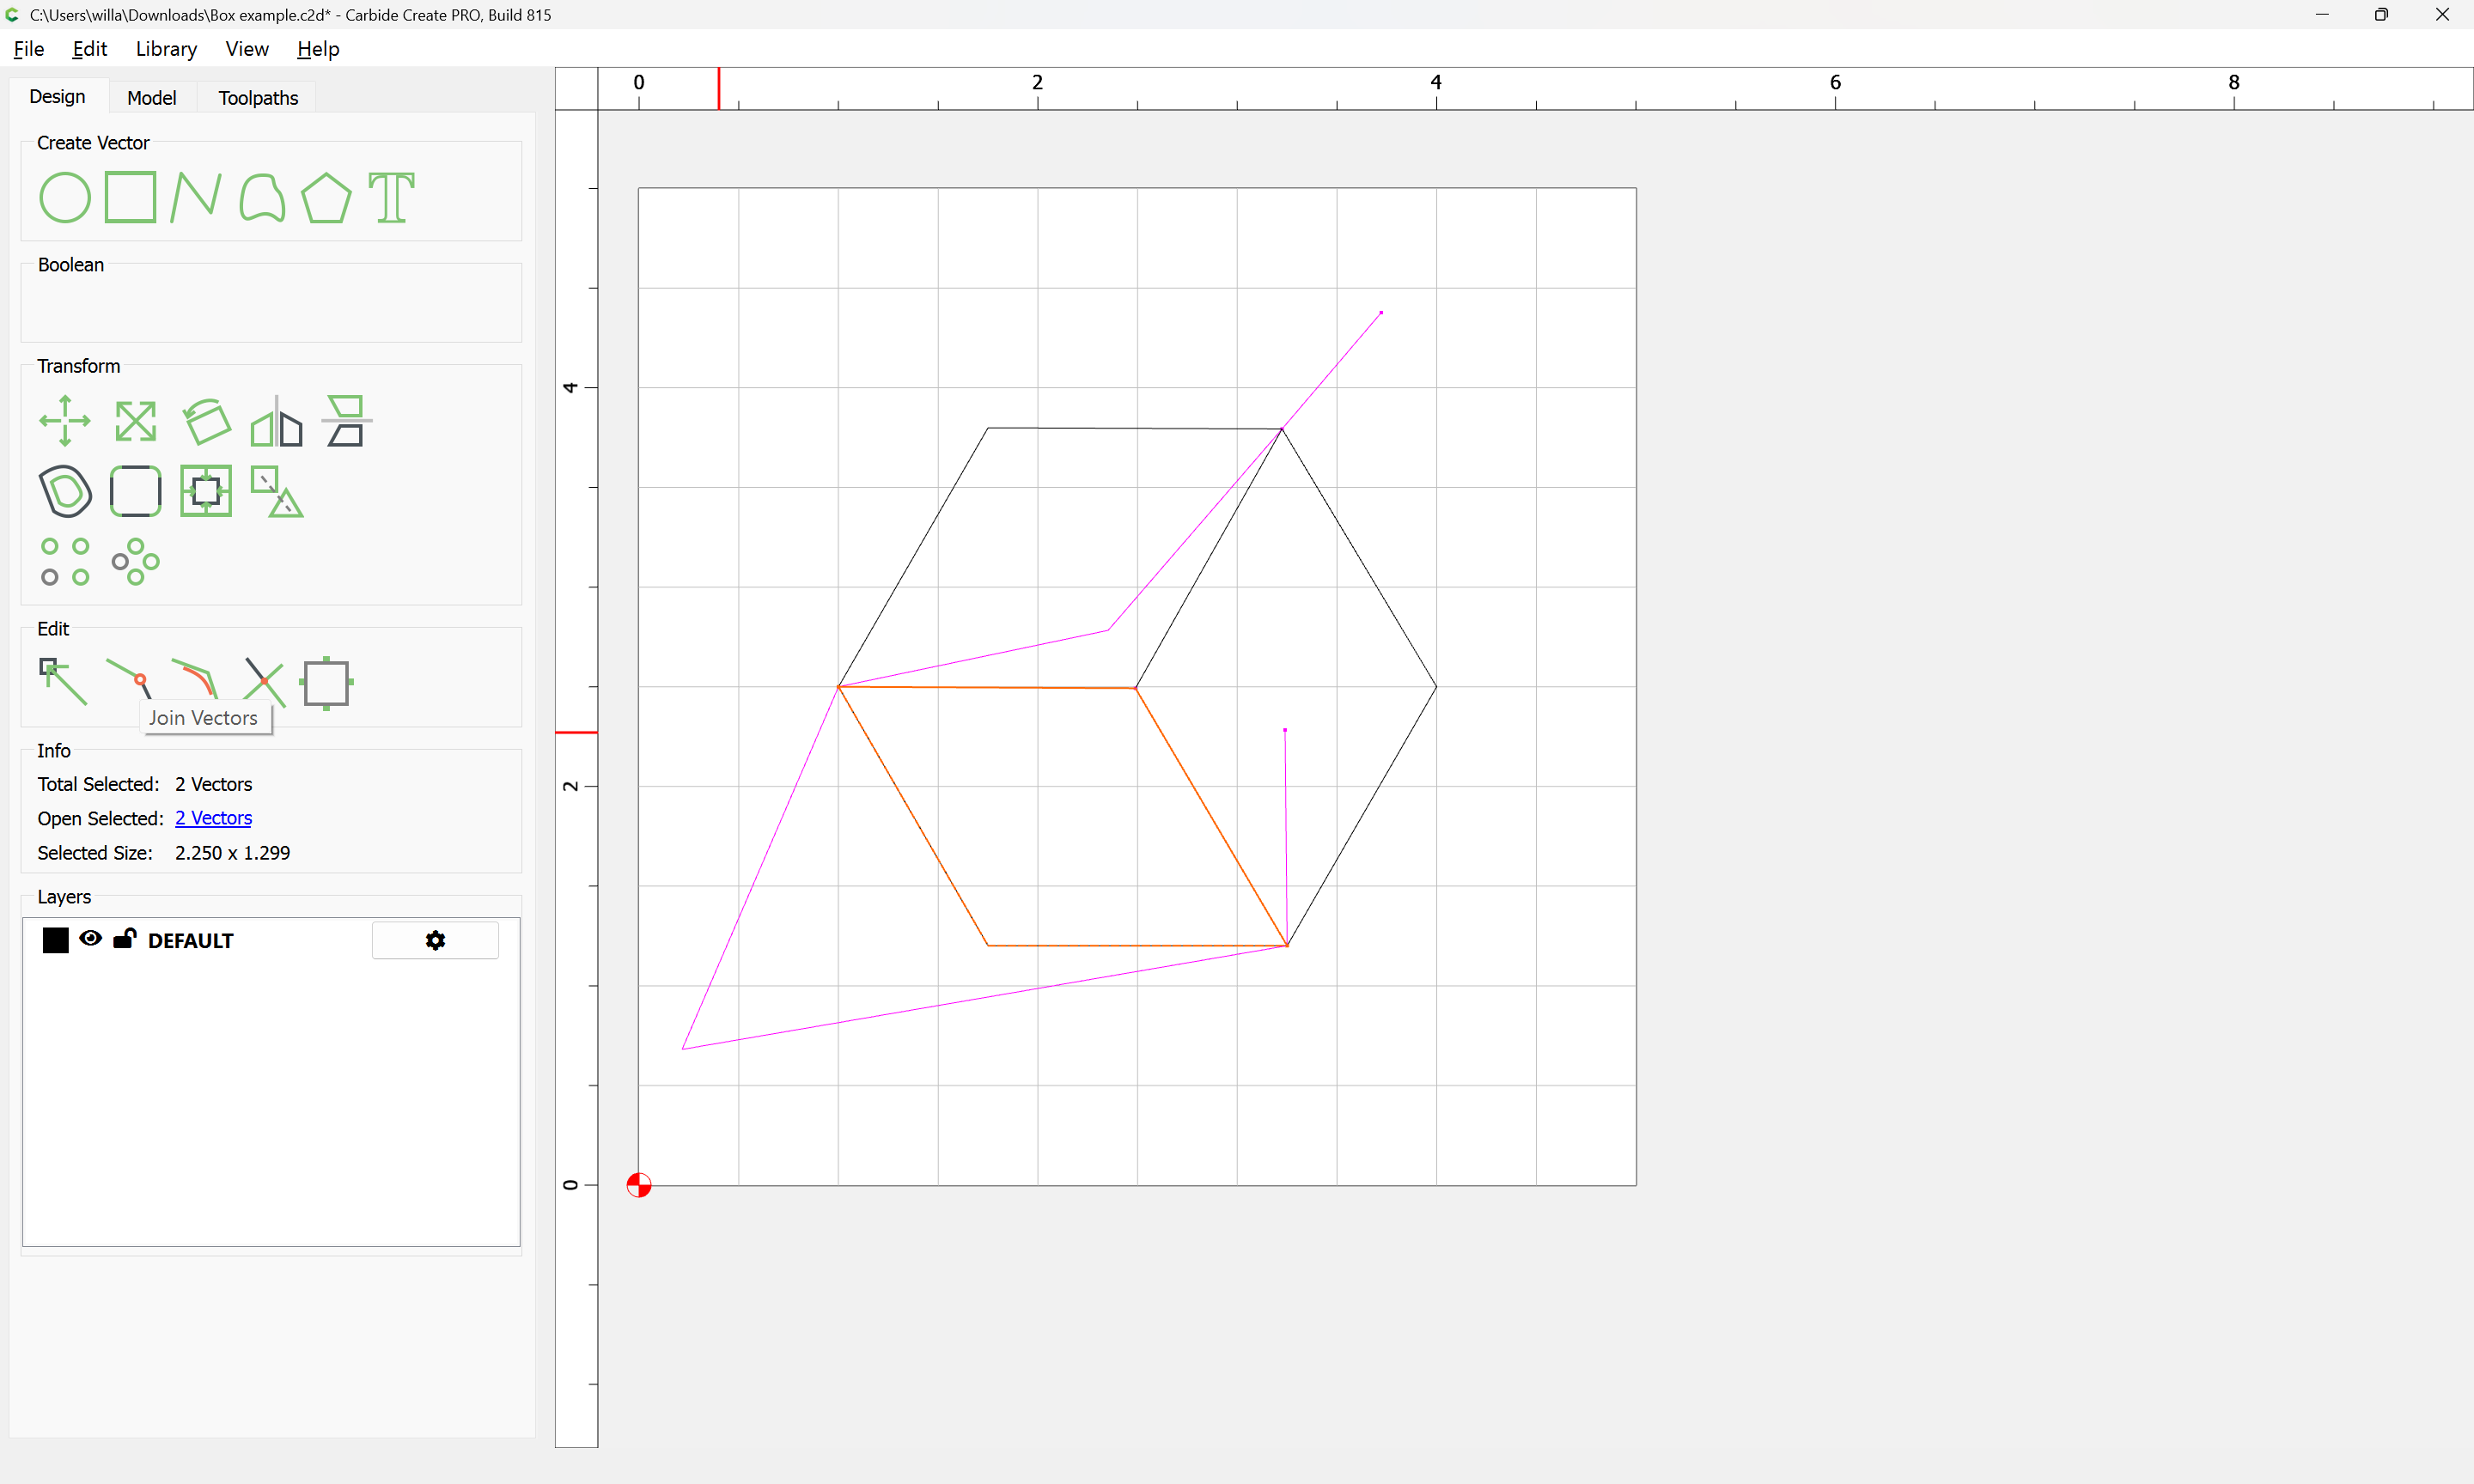This screenshot has width=2474, height=1484.
Task: Click the Rotate transform icon
Action: coord(207,421)
